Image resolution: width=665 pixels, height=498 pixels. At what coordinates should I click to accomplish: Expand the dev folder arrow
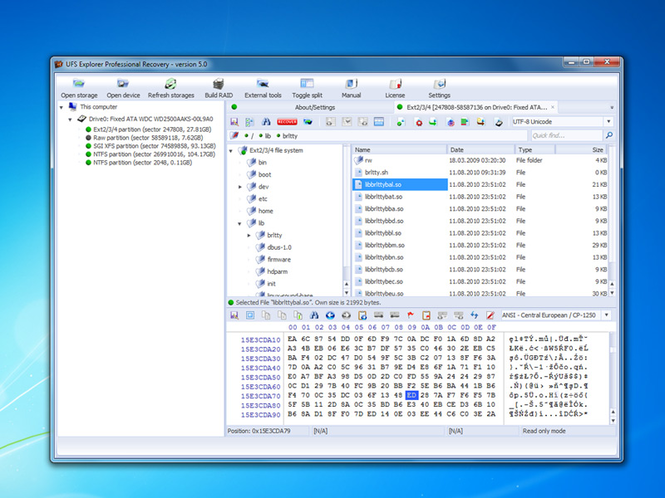click(x=240, y=187)
